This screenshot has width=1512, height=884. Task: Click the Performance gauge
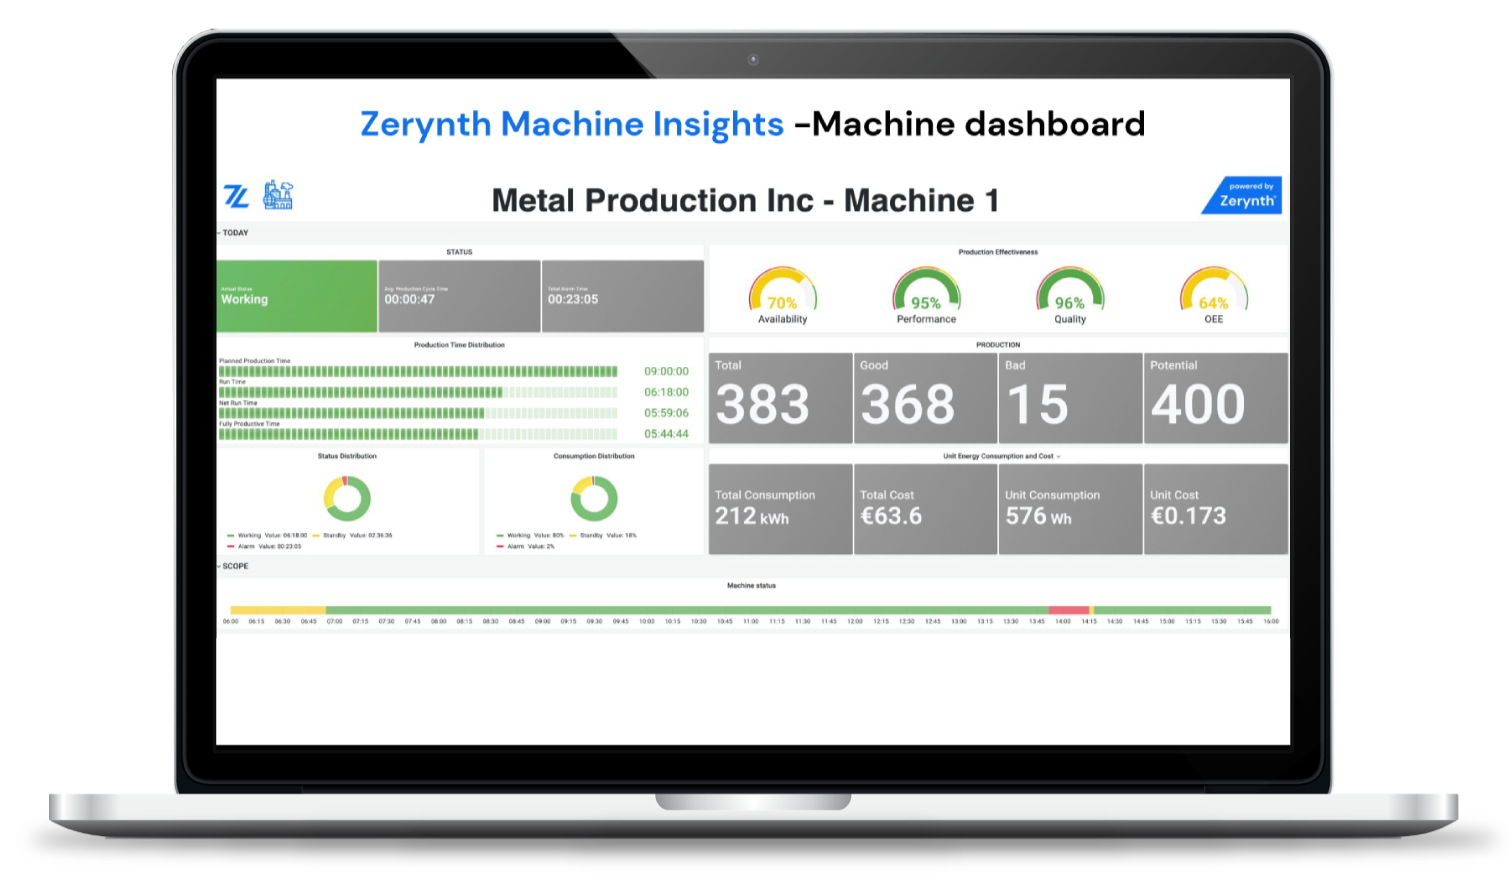pos(926,290)
